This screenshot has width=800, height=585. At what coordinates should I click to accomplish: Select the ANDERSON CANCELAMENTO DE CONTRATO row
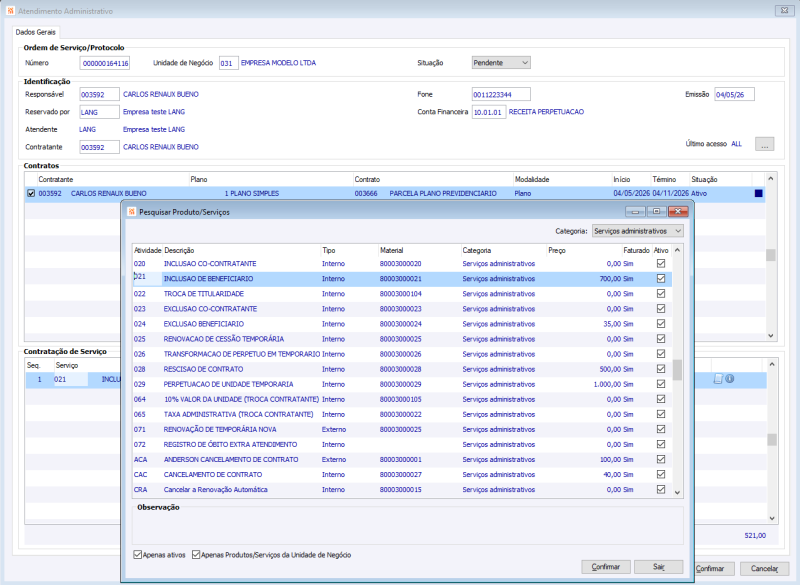point(402,459)
